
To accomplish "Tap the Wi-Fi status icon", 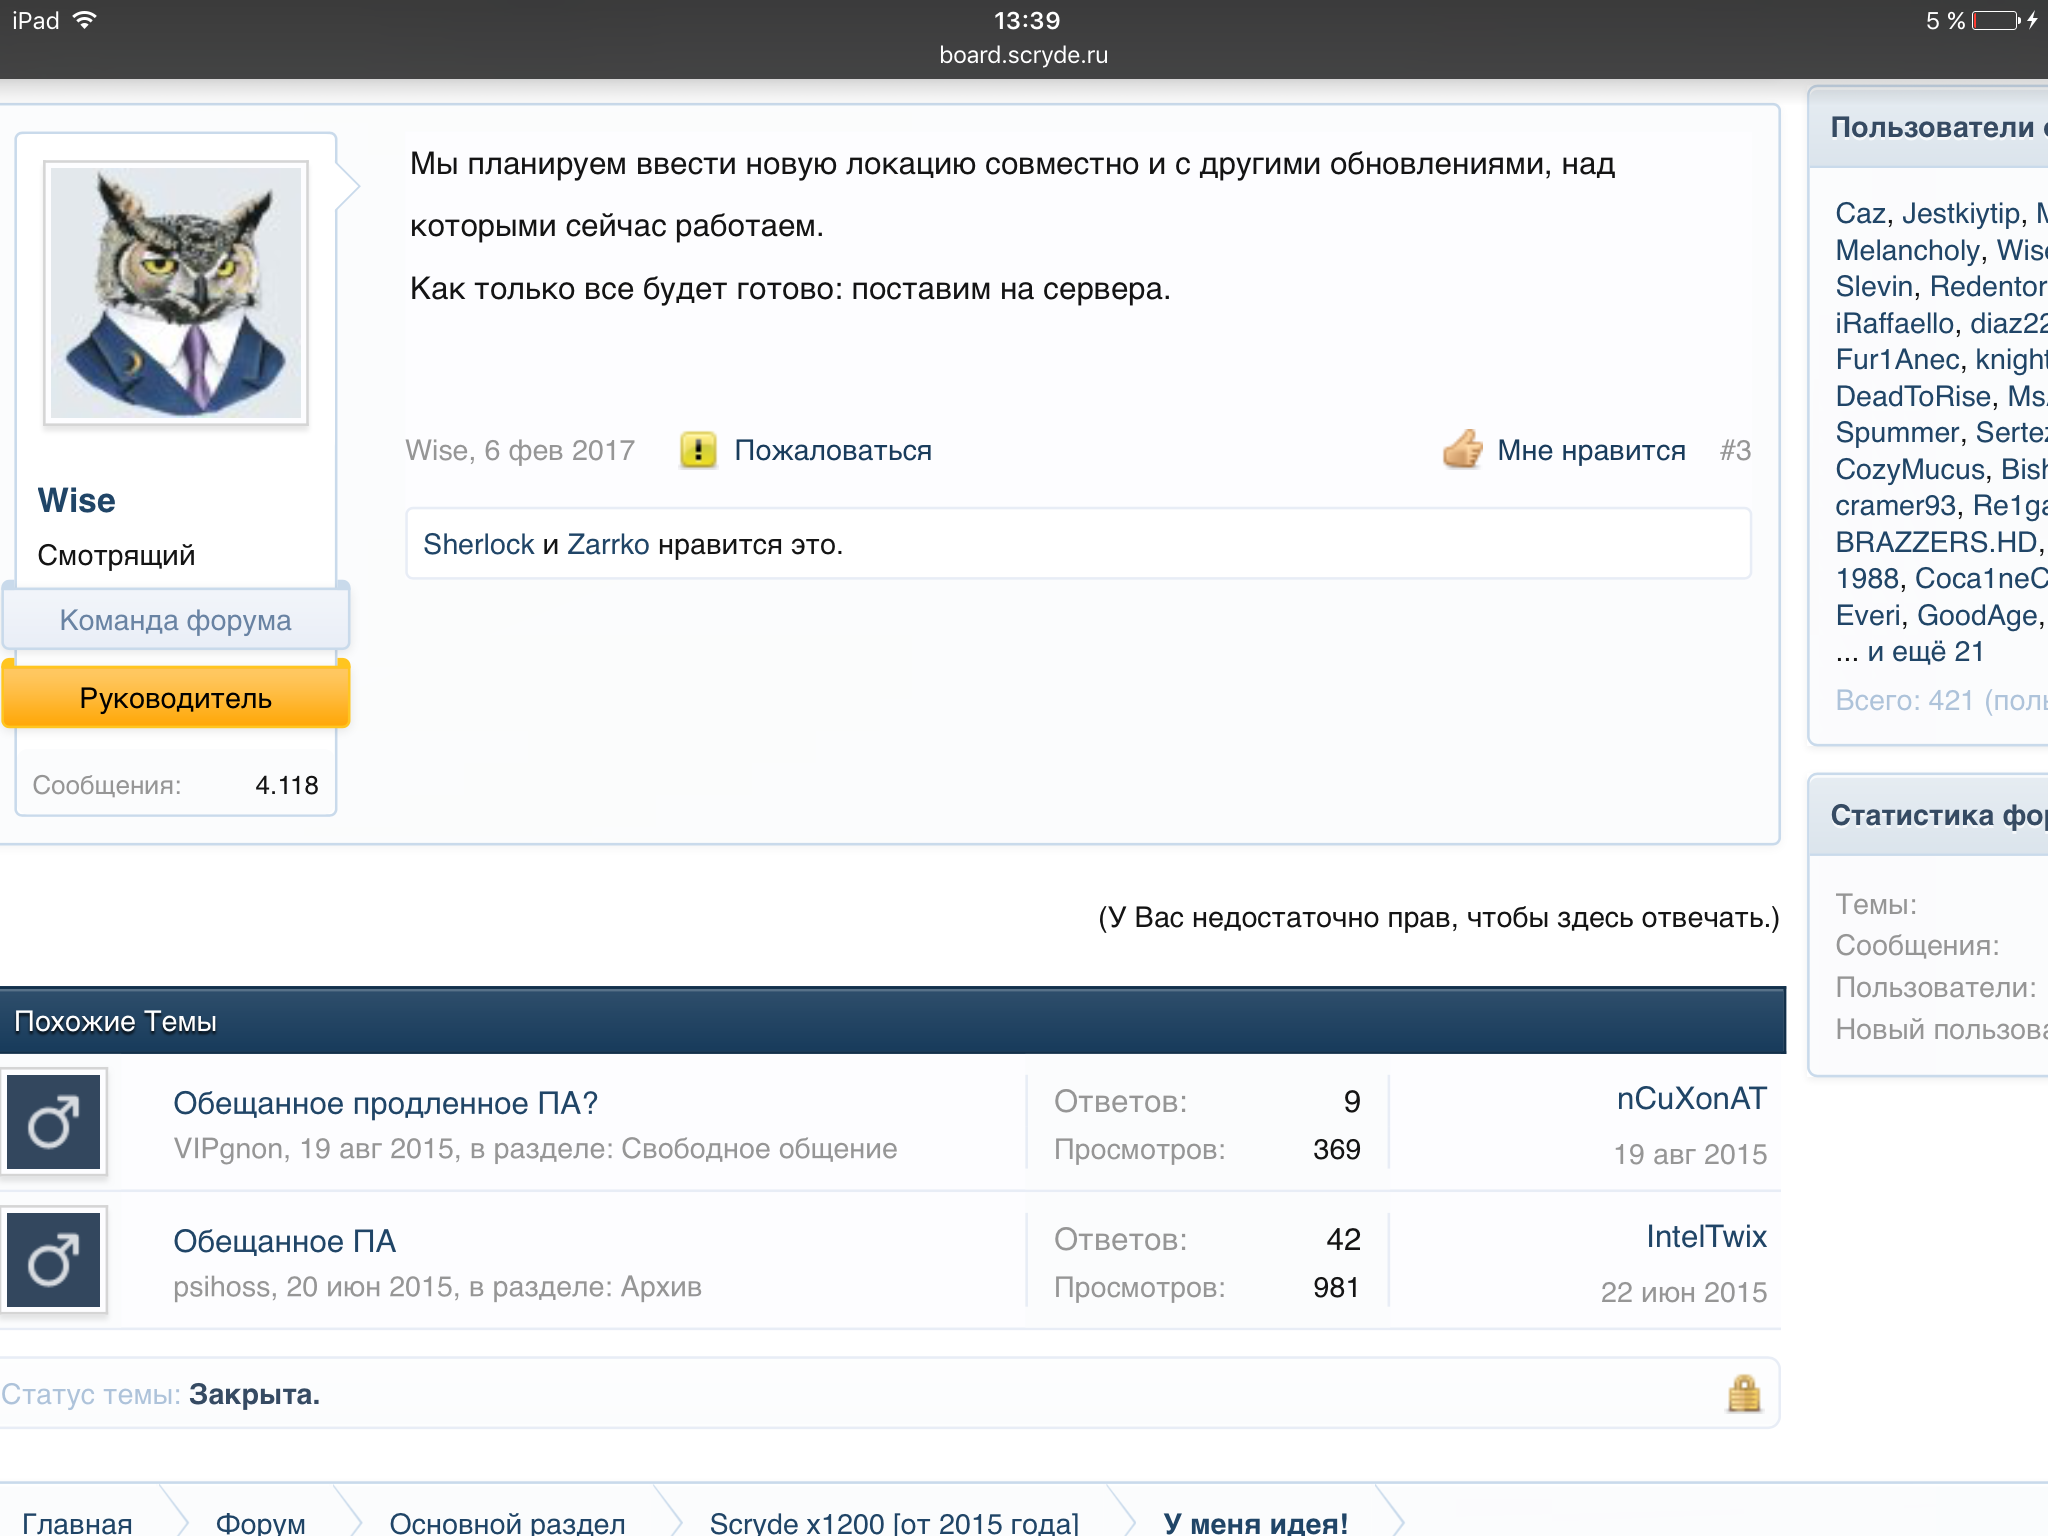I will click(85, 20).
